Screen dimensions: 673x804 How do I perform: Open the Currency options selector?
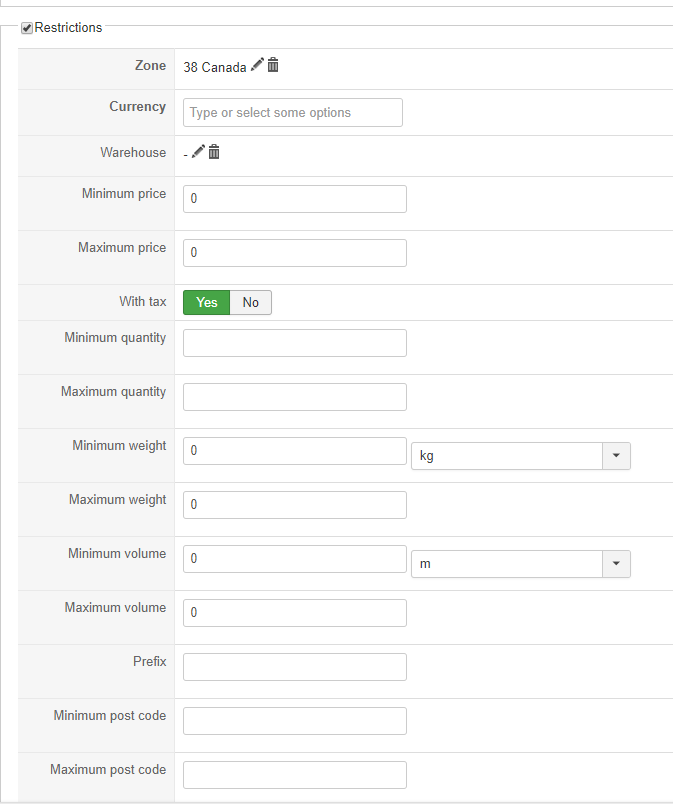[293, 113]
